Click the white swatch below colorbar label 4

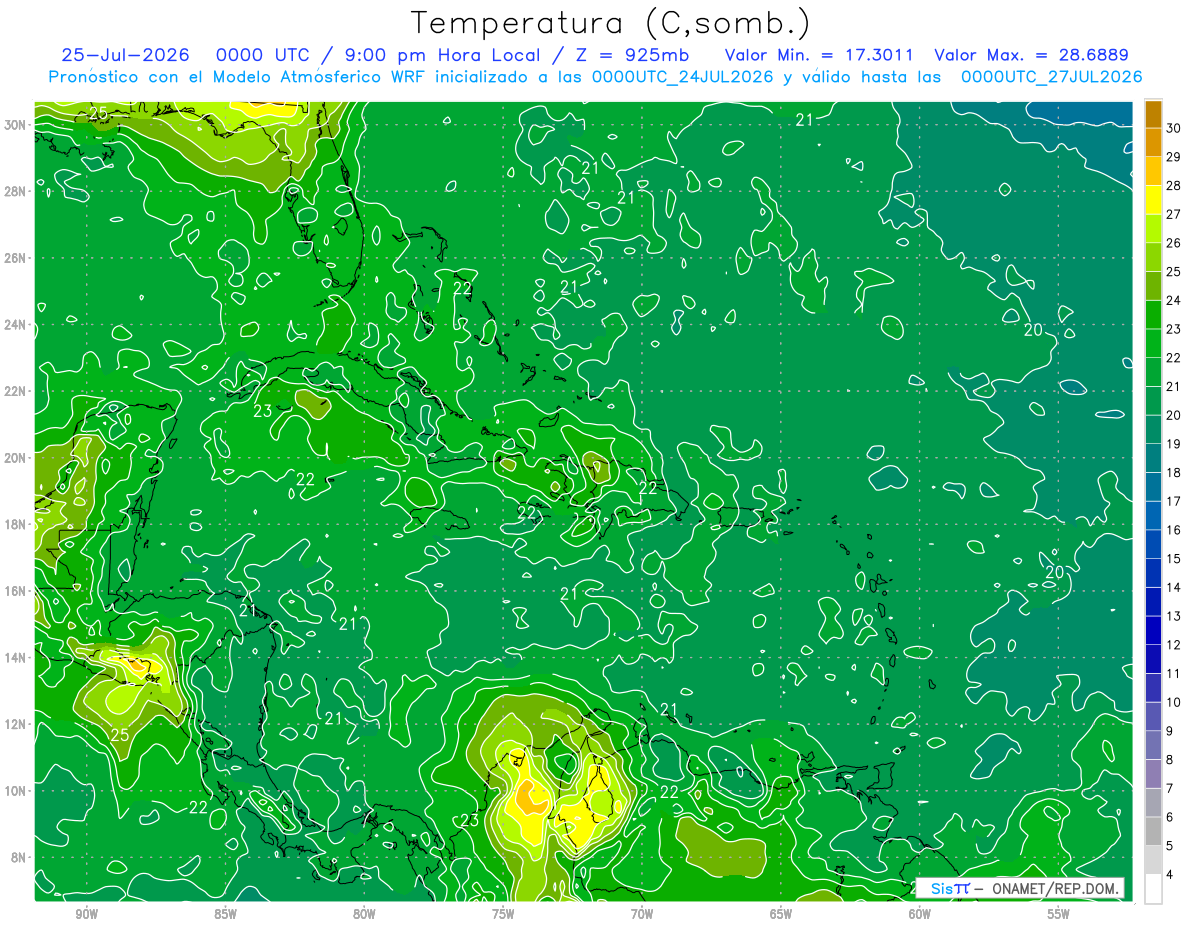(x=1153, y=889)
